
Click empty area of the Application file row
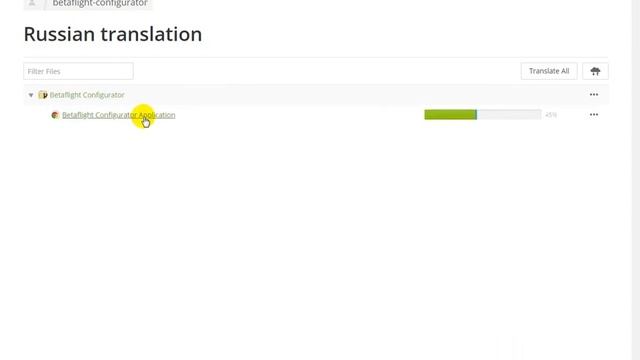(298, 115)
